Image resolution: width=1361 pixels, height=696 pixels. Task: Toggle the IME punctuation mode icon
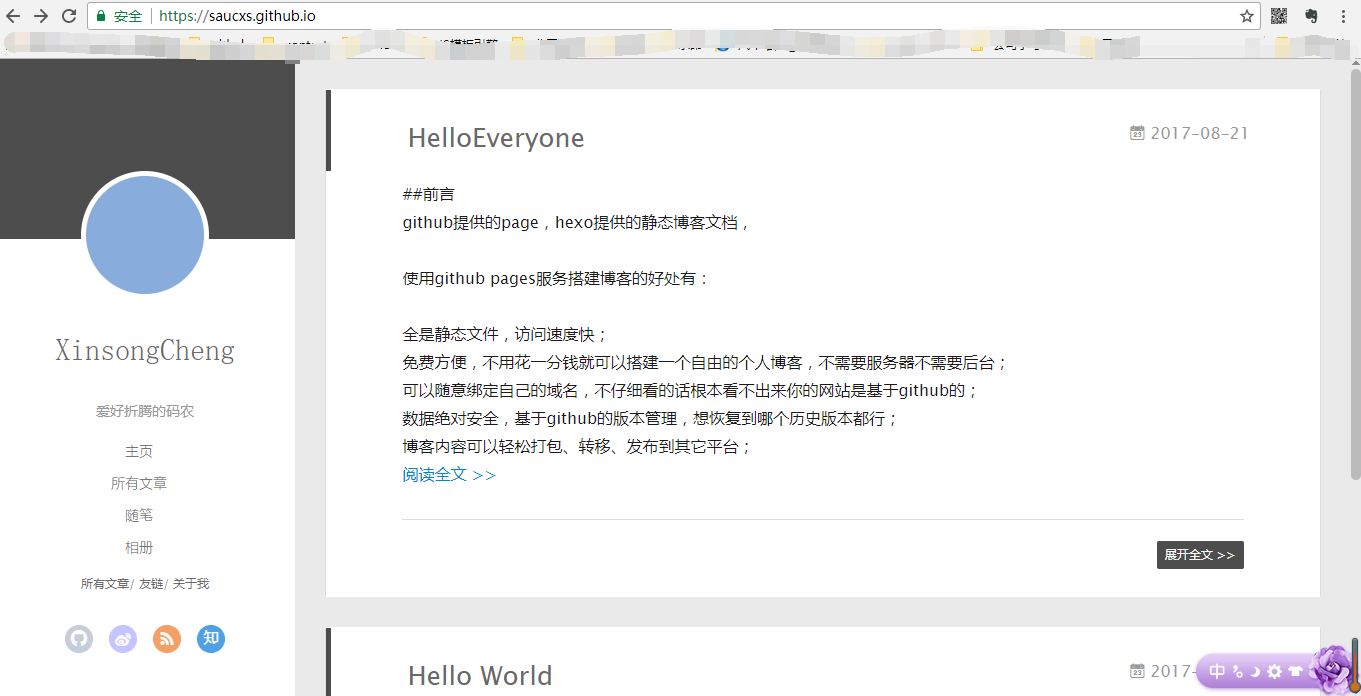point(1238,672)
